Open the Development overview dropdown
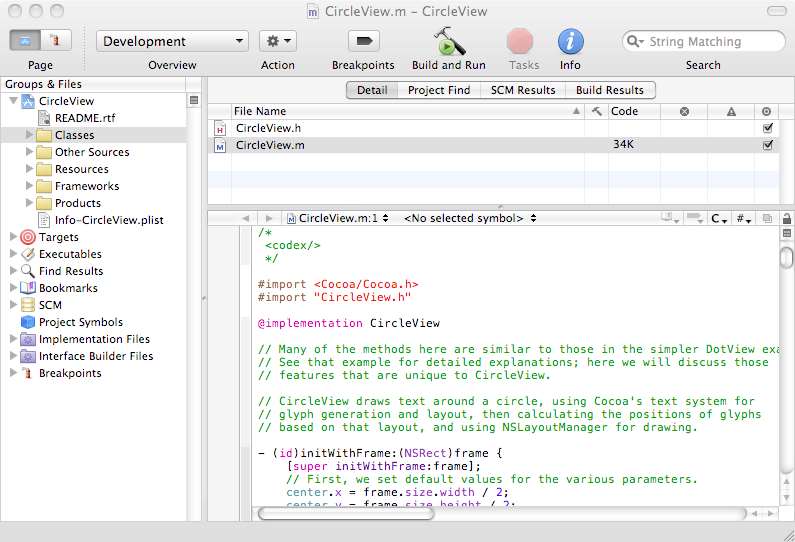Image resolution: width=795 pixels, height=542 pixels. [x=172, y=41]
